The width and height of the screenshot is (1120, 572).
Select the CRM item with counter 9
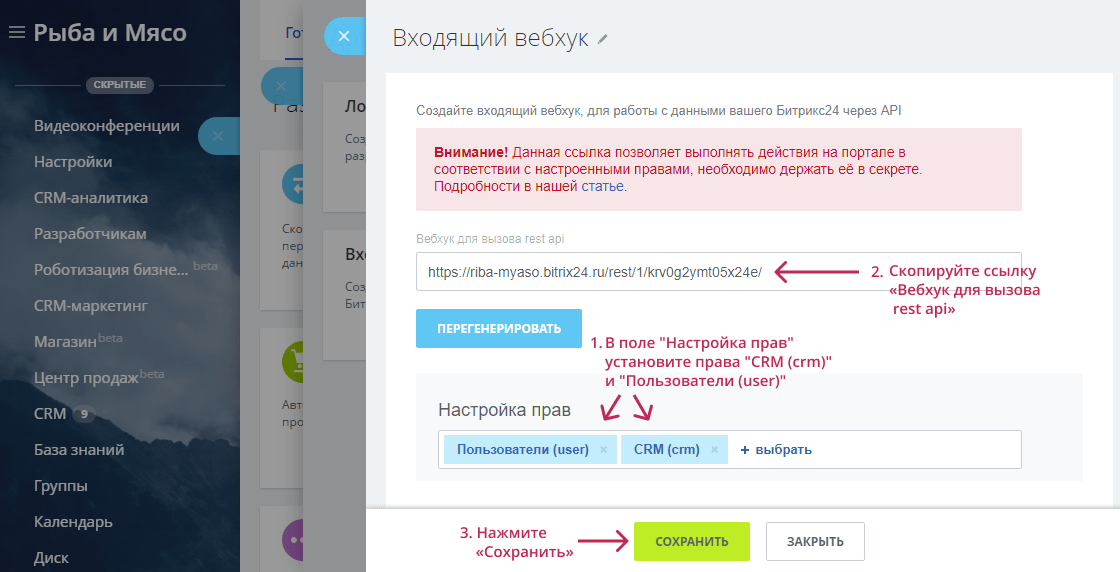coord(50,414)
